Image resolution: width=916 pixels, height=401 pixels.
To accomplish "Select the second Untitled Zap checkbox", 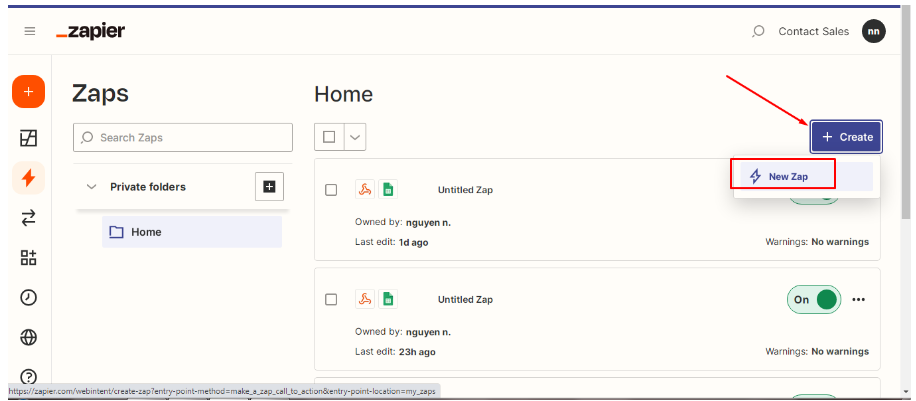I will (x=331, y=299).
